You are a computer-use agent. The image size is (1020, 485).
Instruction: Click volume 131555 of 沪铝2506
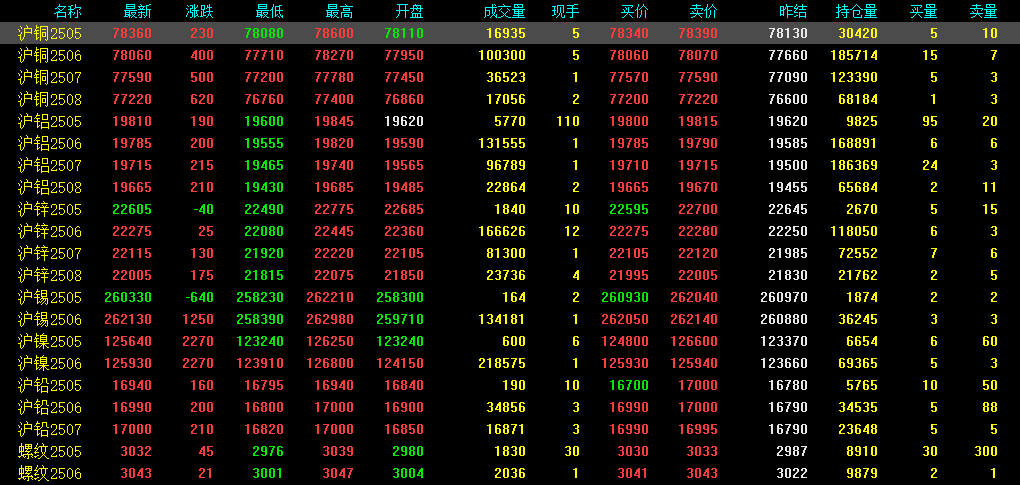click(502, 143)
